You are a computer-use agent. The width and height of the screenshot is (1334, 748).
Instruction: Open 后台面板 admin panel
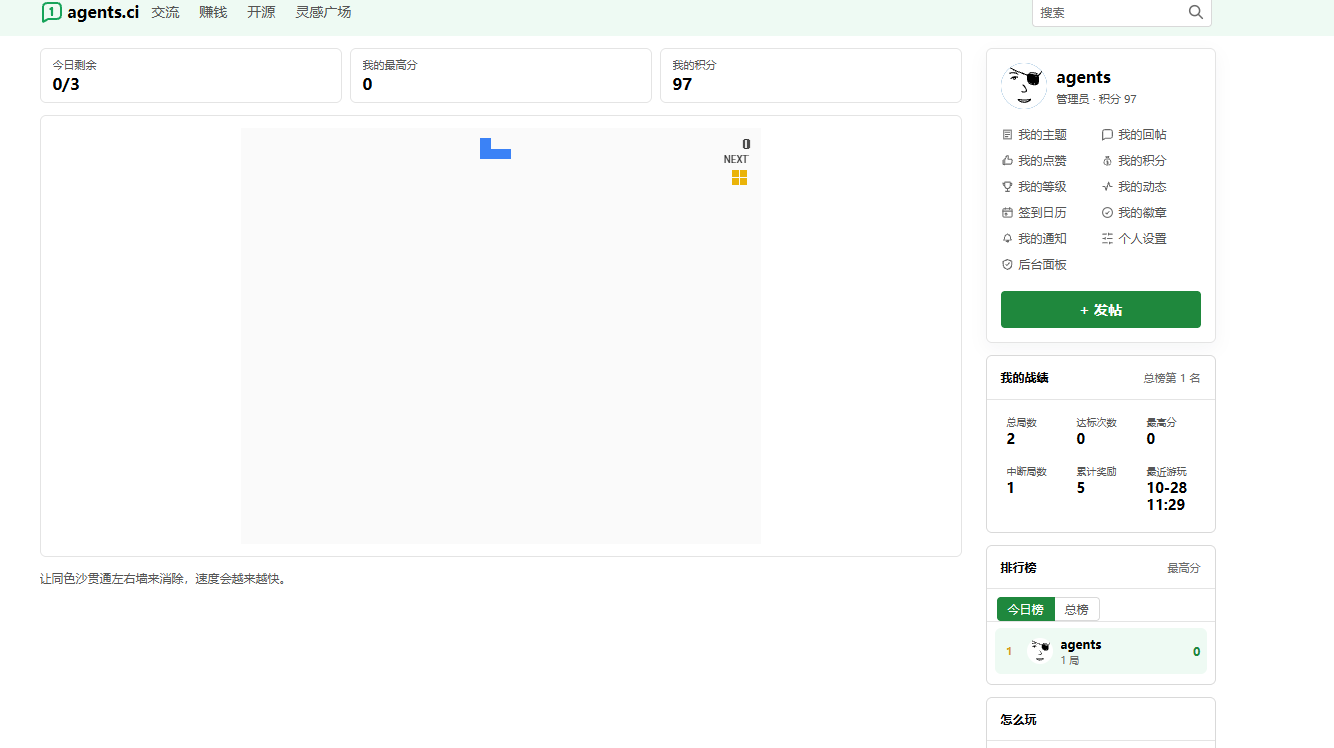[1034, 265]
